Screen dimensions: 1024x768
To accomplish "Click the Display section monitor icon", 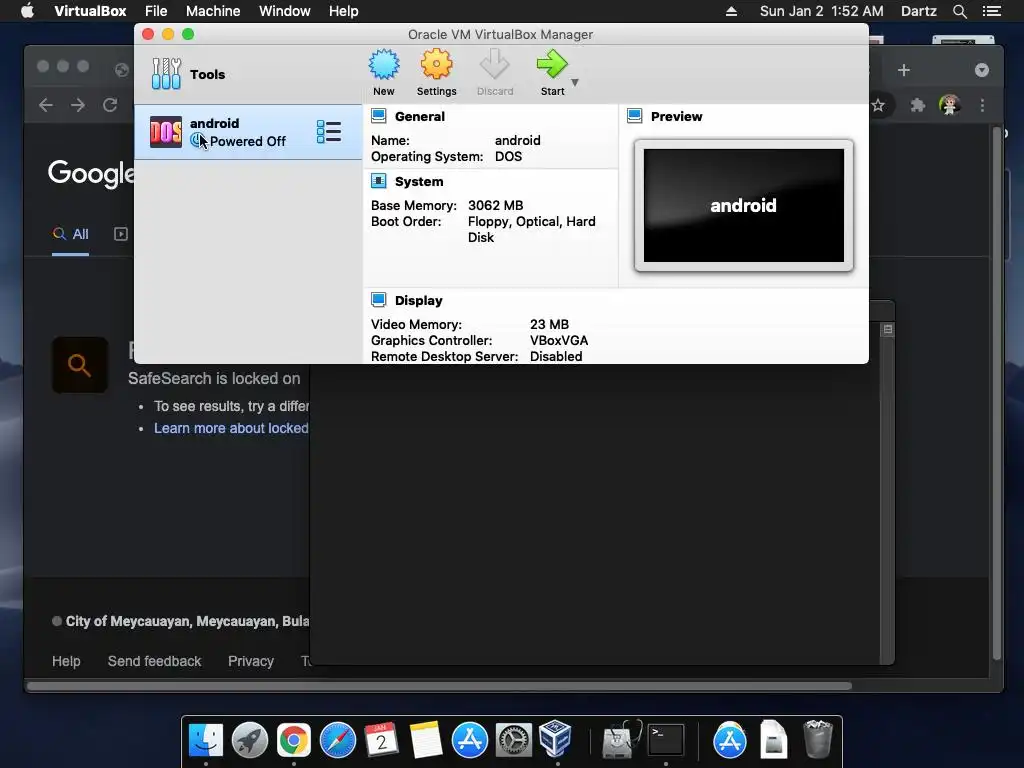I will 379,300.
